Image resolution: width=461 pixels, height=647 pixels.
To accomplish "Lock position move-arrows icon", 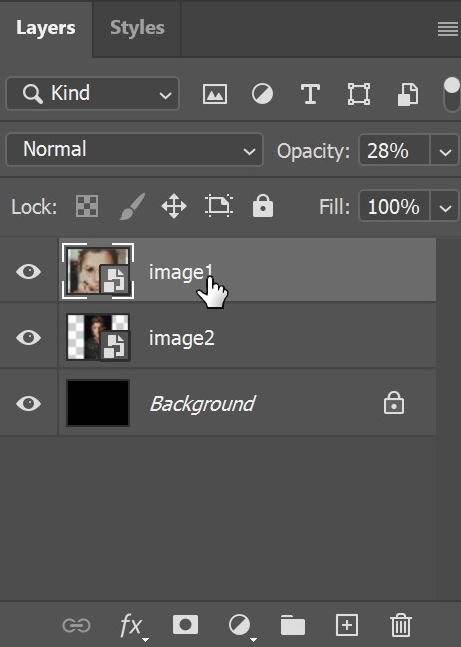I will click(174, 206).
